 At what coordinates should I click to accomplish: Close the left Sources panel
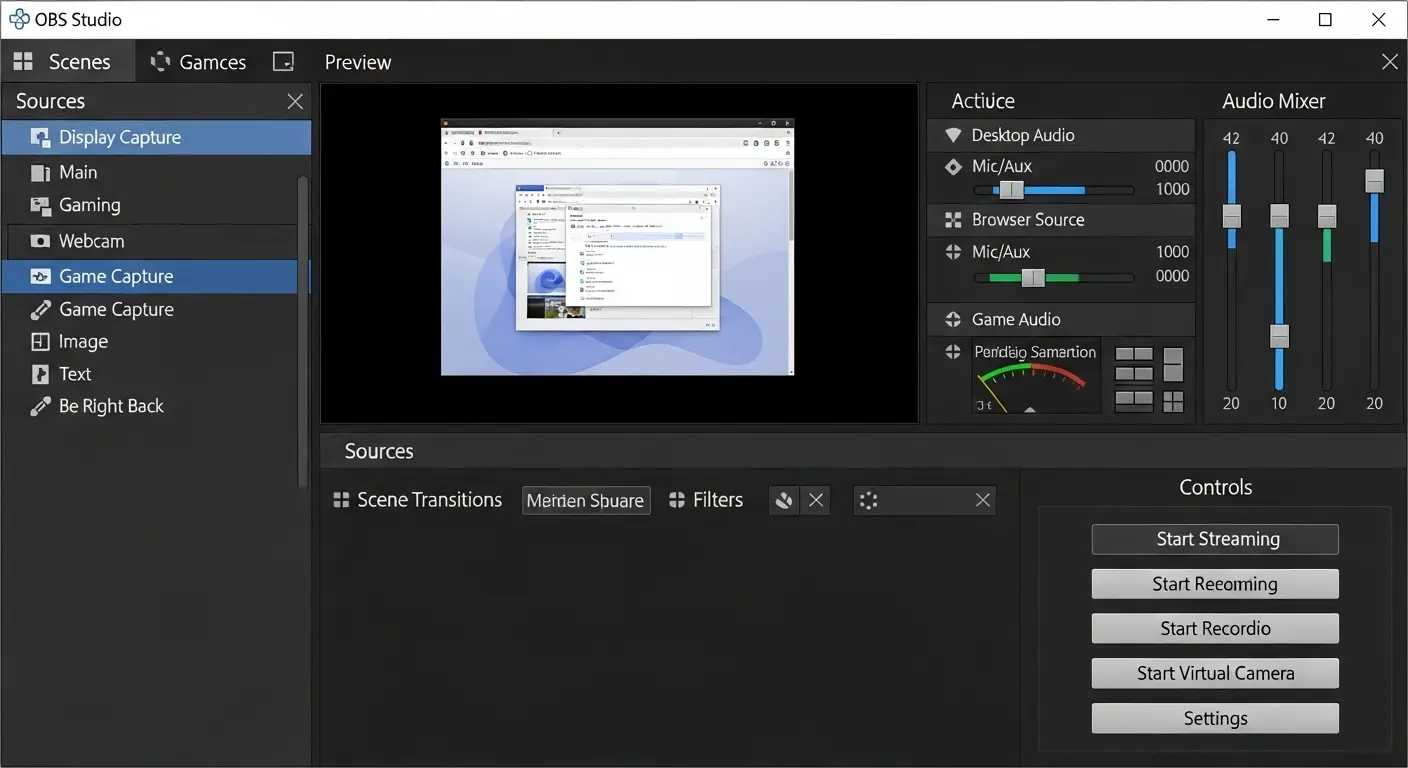(x=295, y=101)
